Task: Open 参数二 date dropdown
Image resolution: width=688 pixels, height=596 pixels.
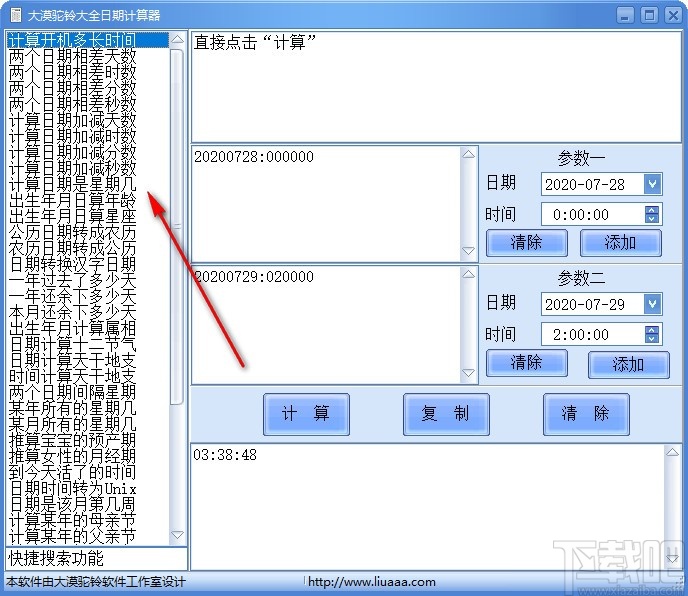Action: coord(652,304)
